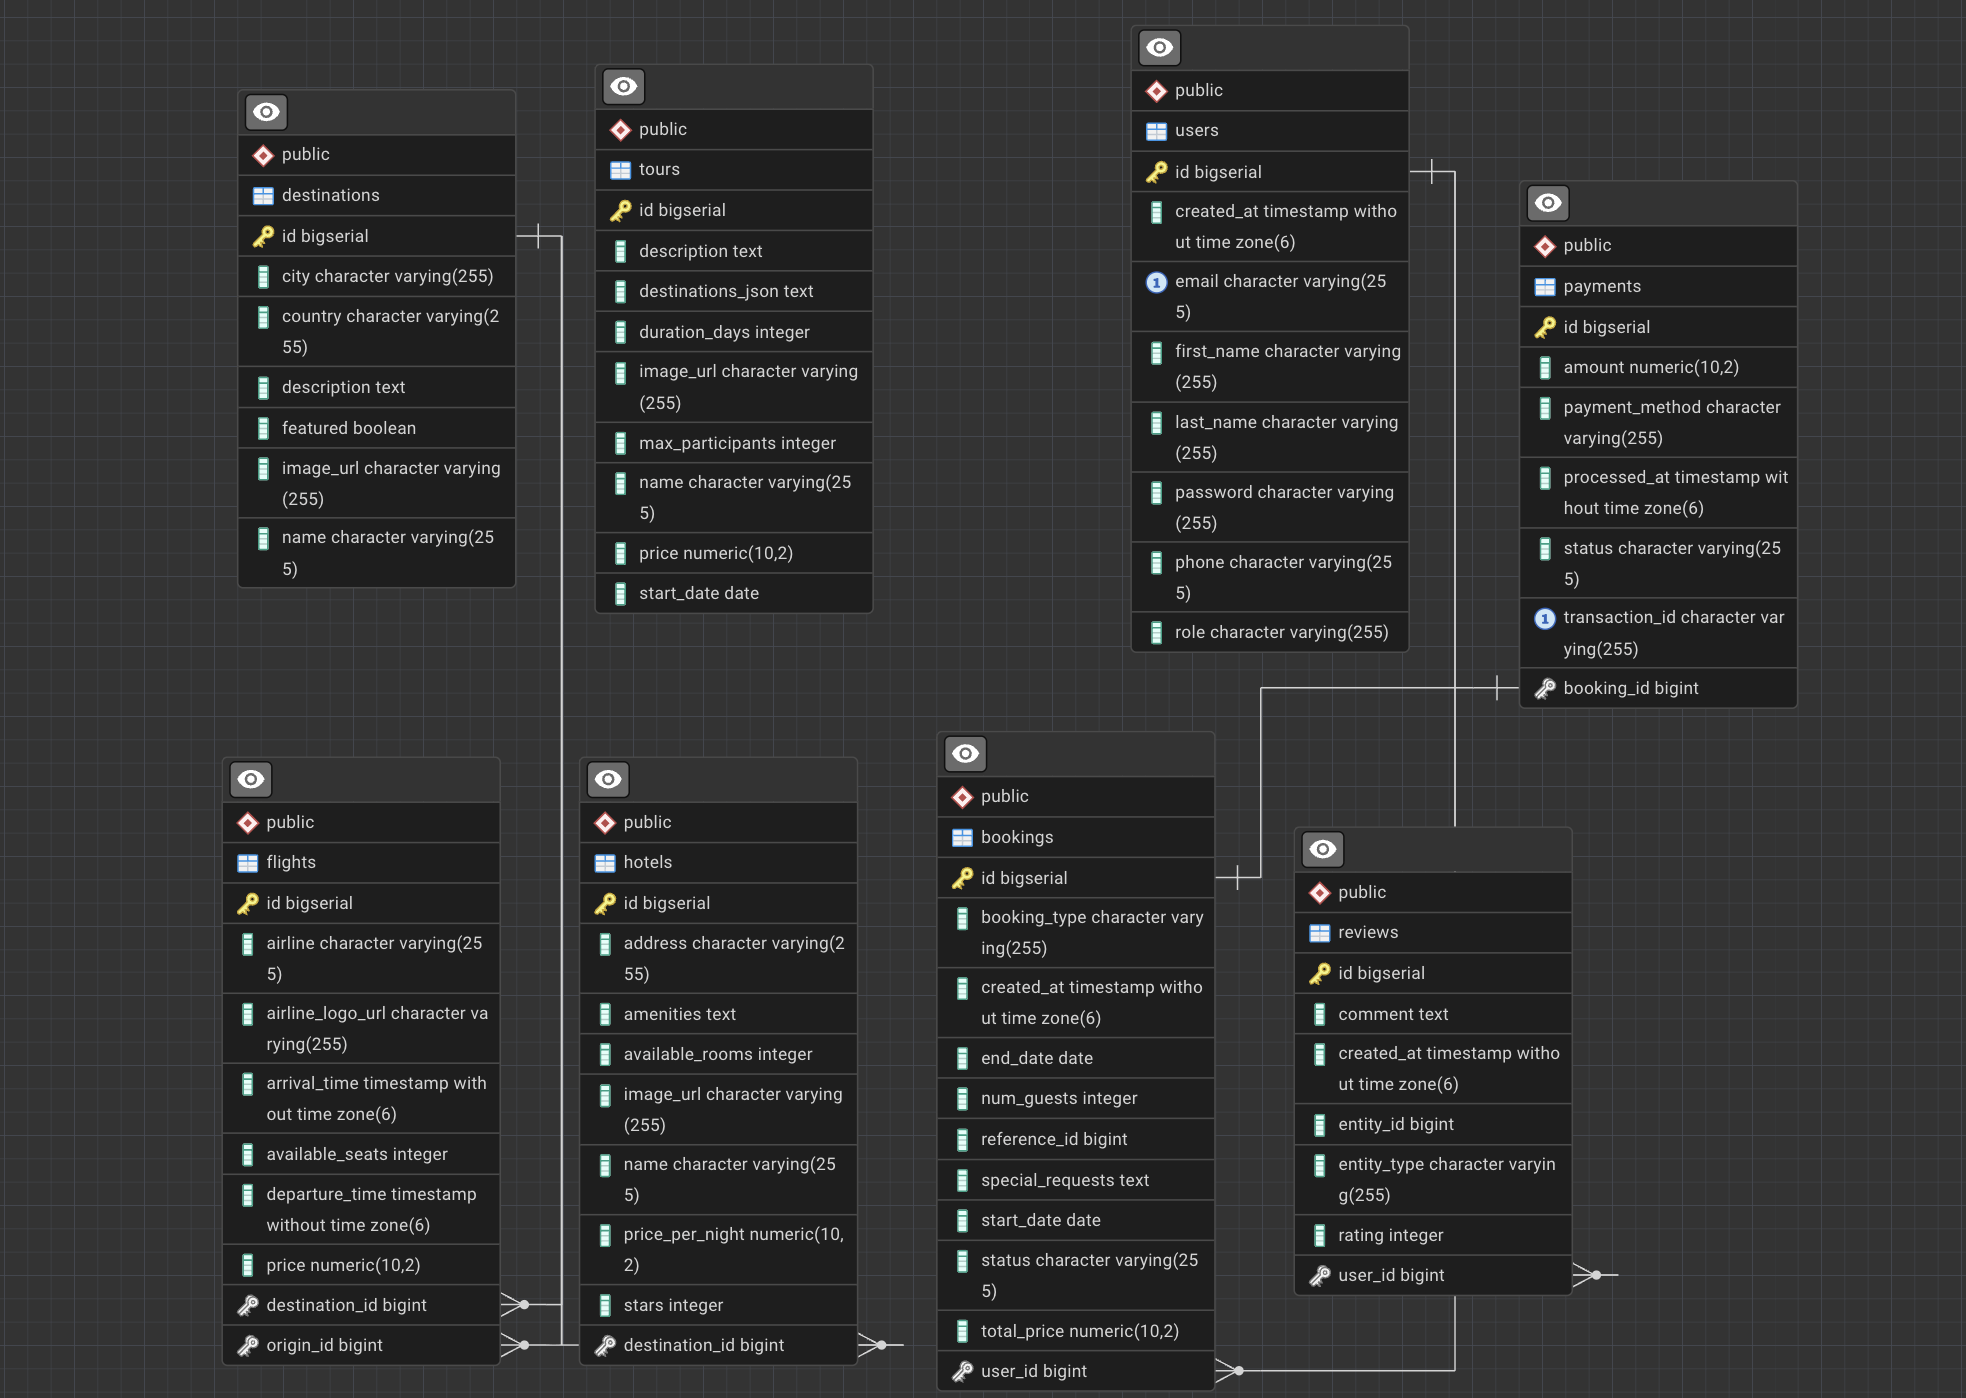1966x1398 pixels.
Task: Click foreign key icon beside booking_id bigint
Action: pyautogui.click(x=1544, y=688)
